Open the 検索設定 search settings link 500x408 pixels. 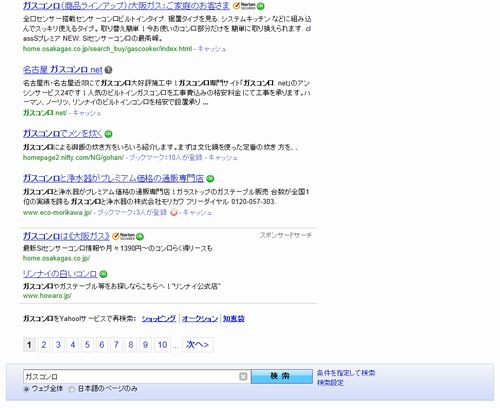[x=330, y=383]
